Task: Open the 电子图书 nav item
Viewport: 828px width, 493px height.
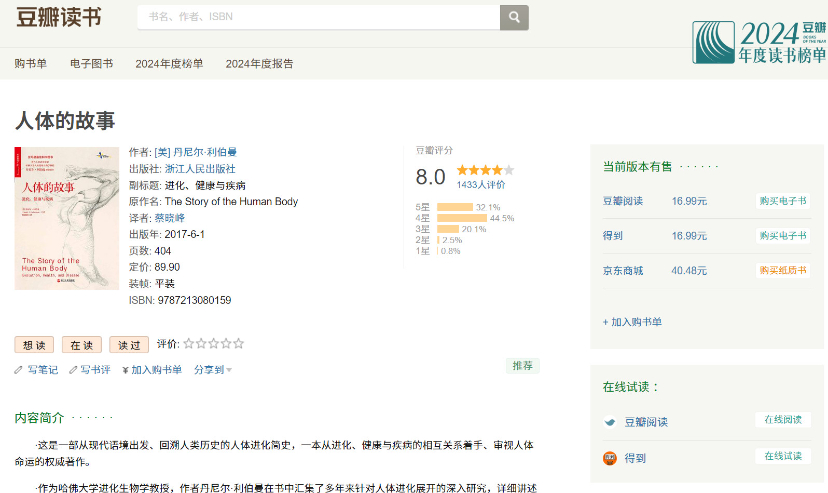Action: (x=91, y=64)
